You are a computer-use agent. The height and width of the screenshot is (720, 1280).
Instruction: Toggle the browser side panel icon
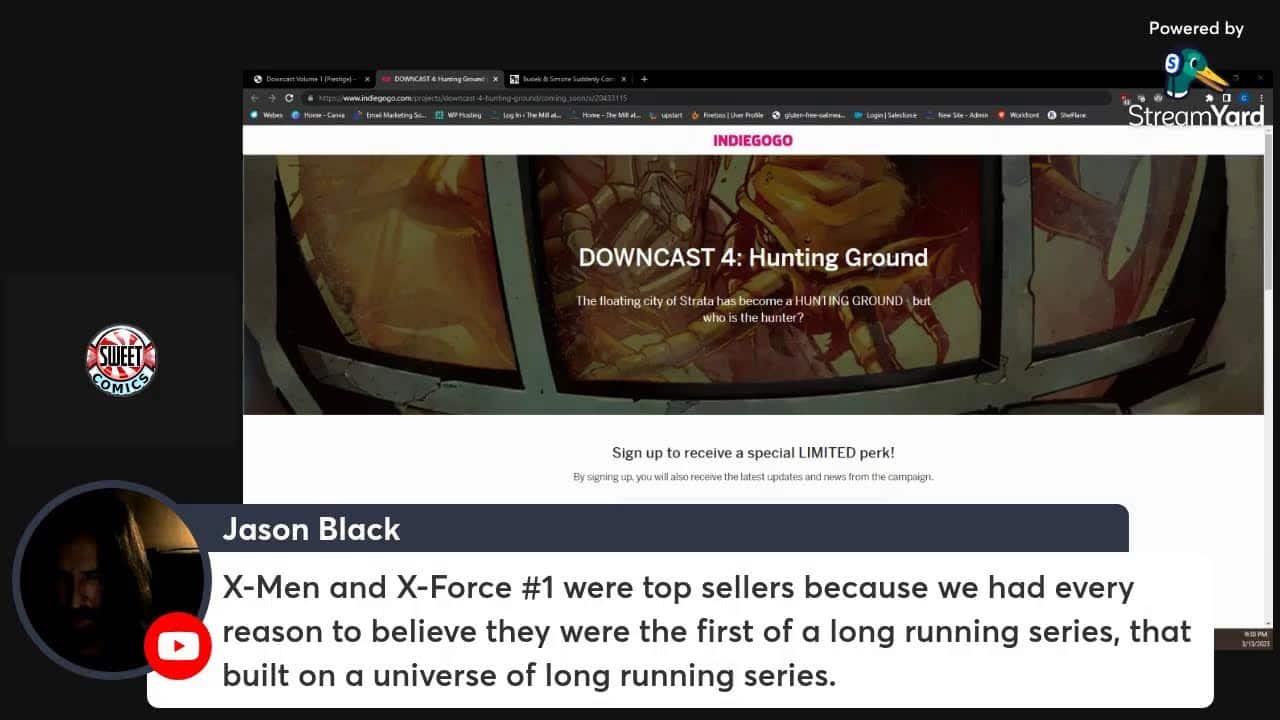pos(1227,98)
